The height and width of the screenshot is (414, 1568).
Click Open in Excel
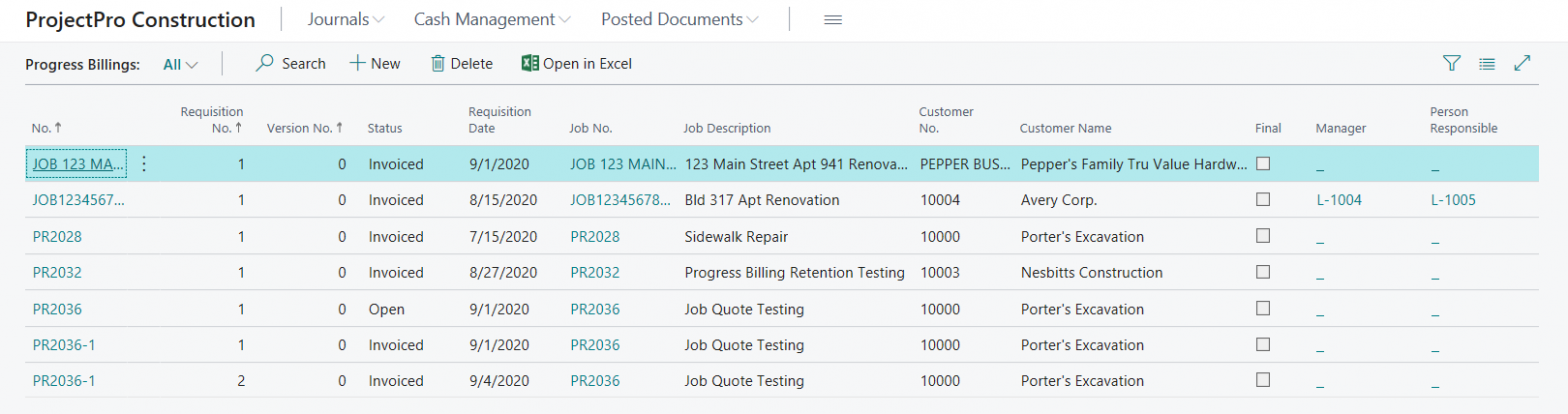pos(577,63)
